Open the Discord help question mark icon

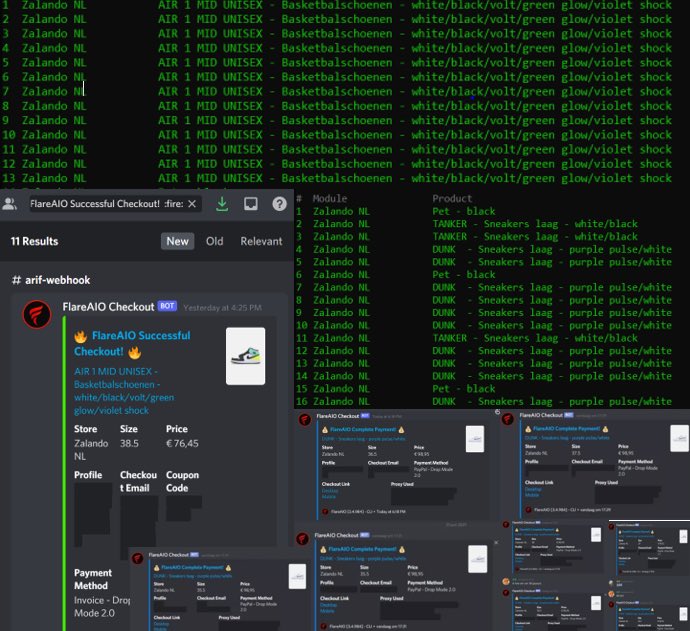pos(279,204)
